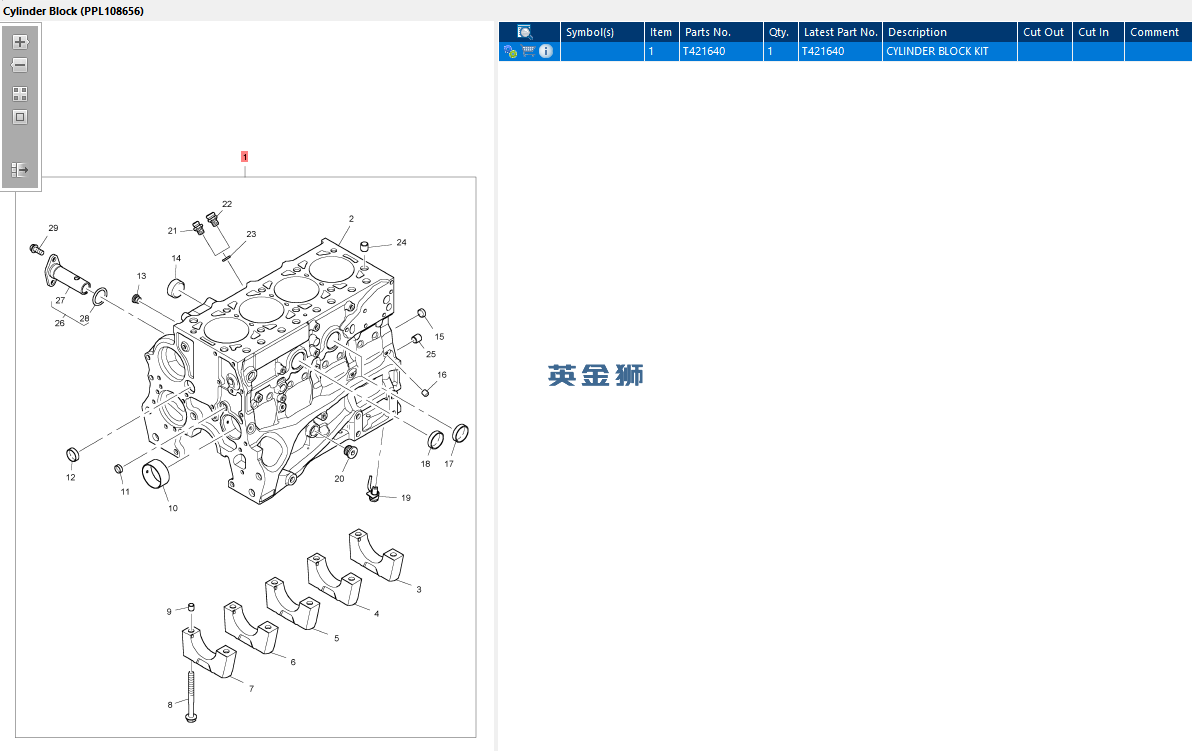Viewport: 1192px width, 751px height.
Task: Click callout 3 by the bearing cap
Action: (419, 590)
